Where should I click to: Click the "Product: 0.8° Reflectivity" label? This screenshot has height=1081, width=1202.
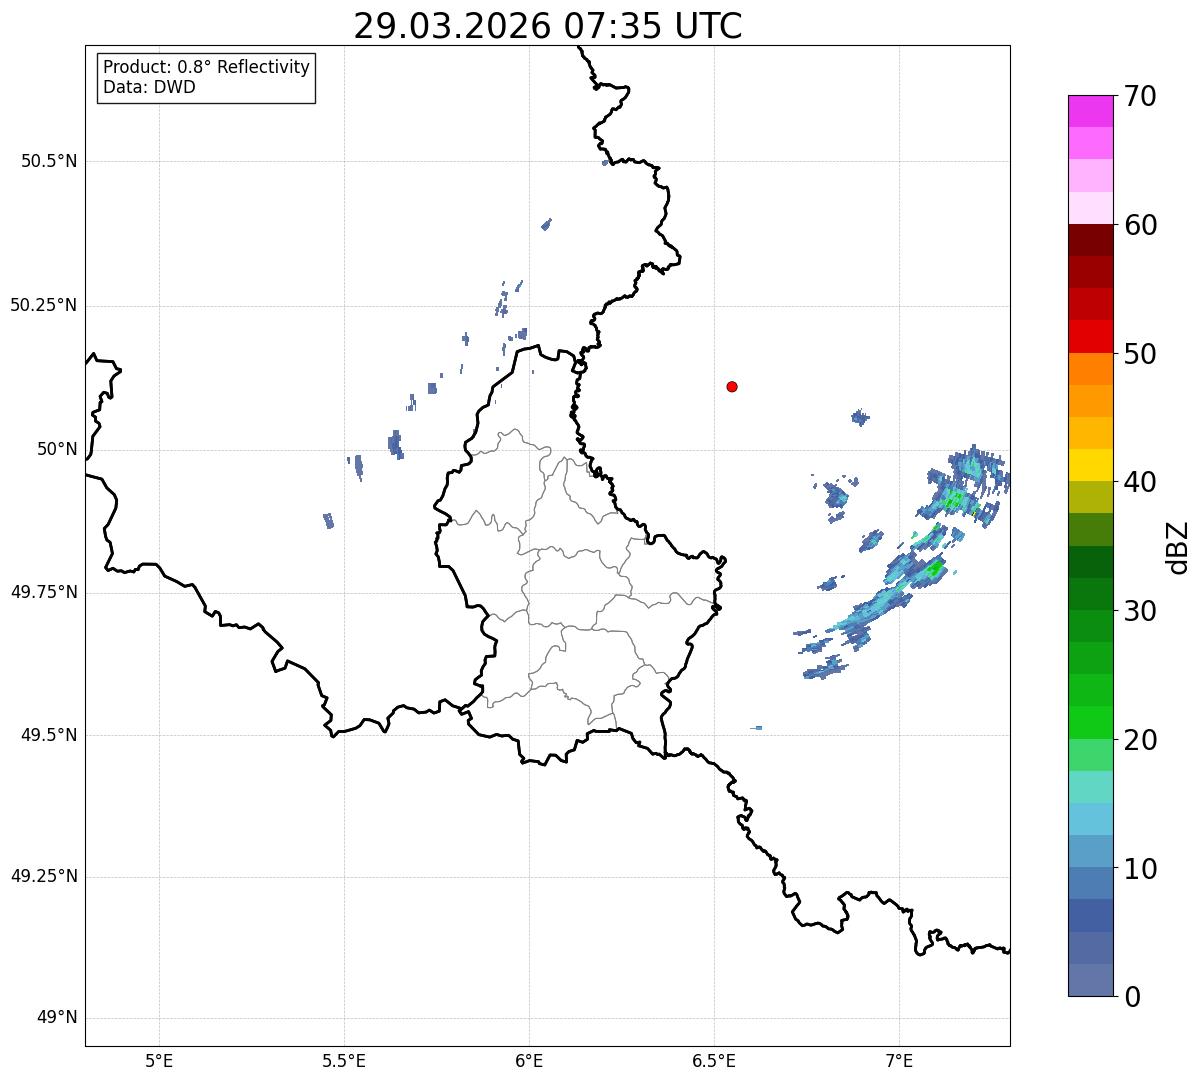[207, 67]
